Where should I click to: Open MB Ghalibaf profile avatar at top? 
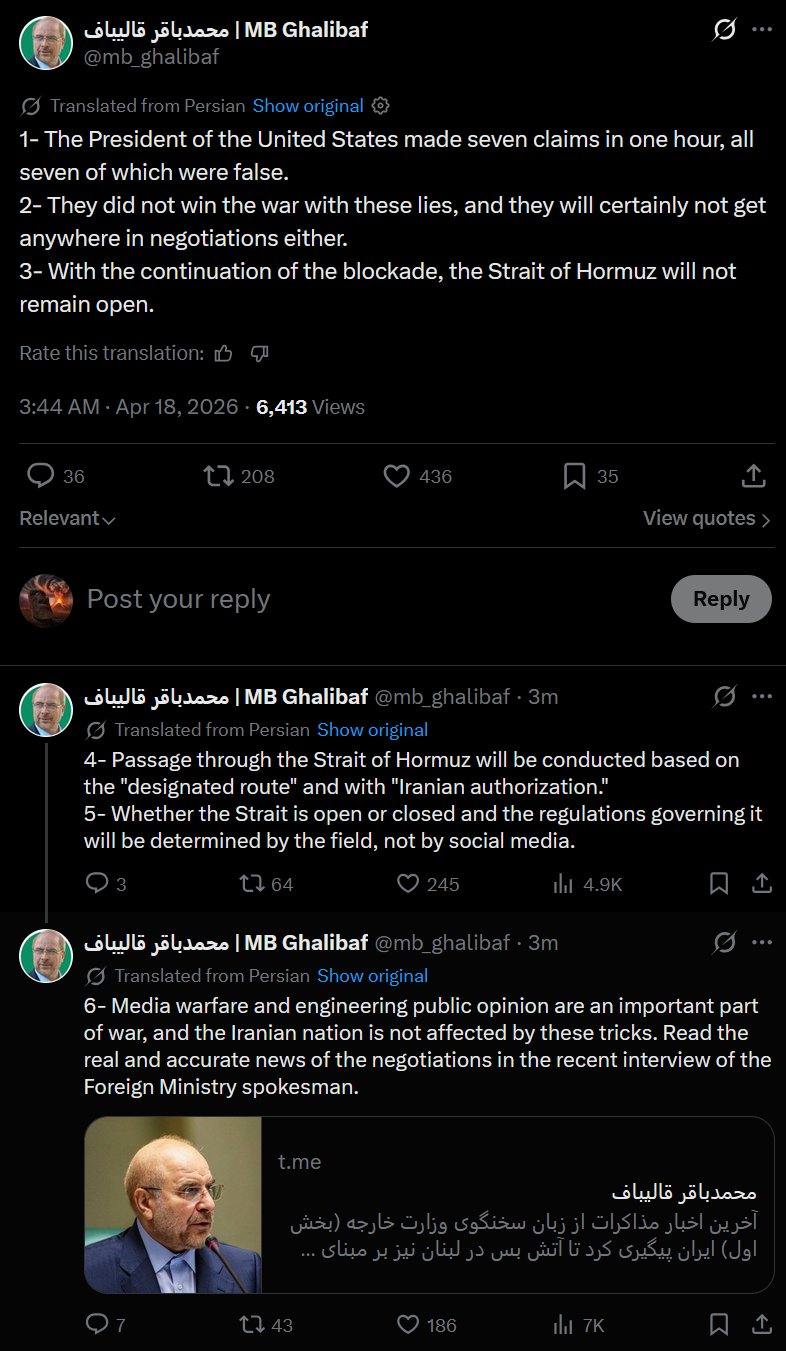point(46,43)
